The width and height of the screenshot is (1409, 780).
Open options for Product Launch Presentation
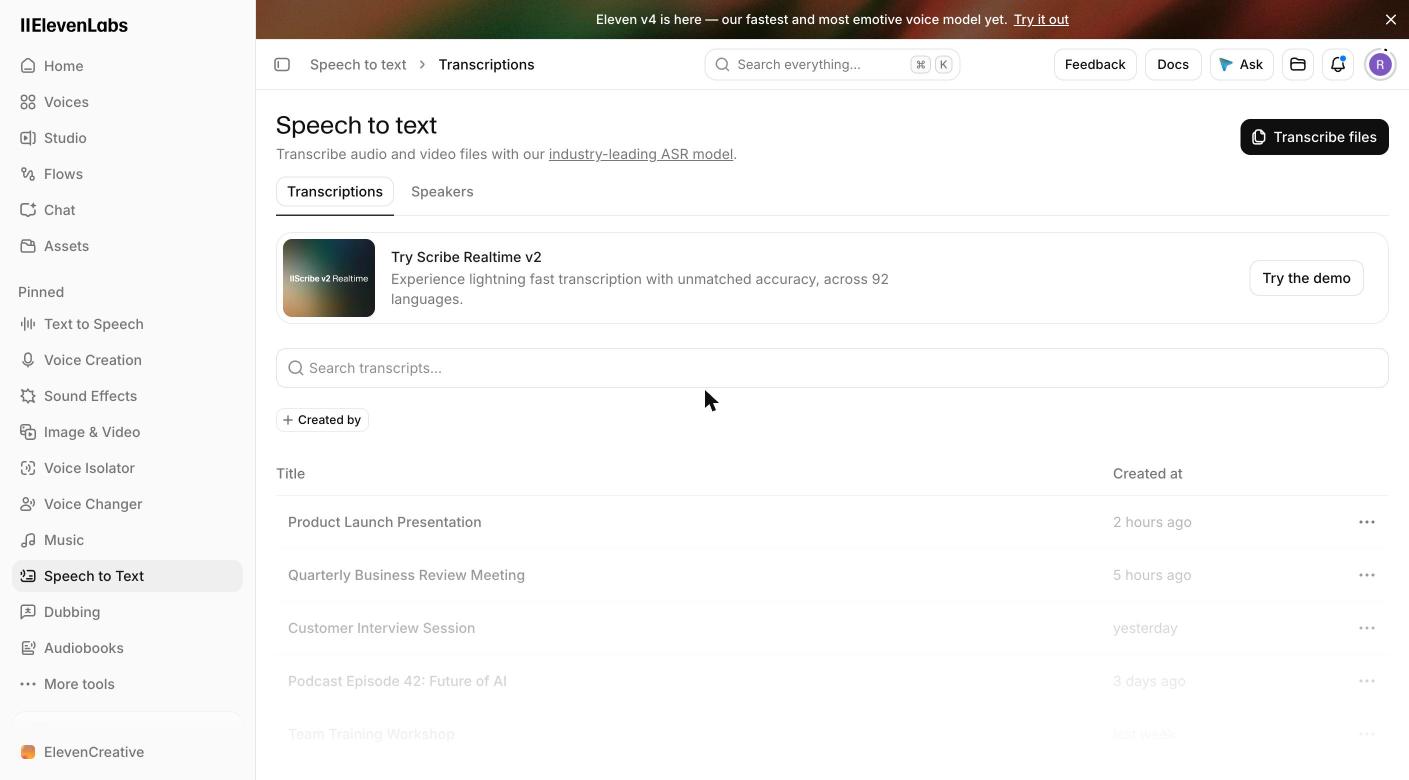click(1366, 522)
